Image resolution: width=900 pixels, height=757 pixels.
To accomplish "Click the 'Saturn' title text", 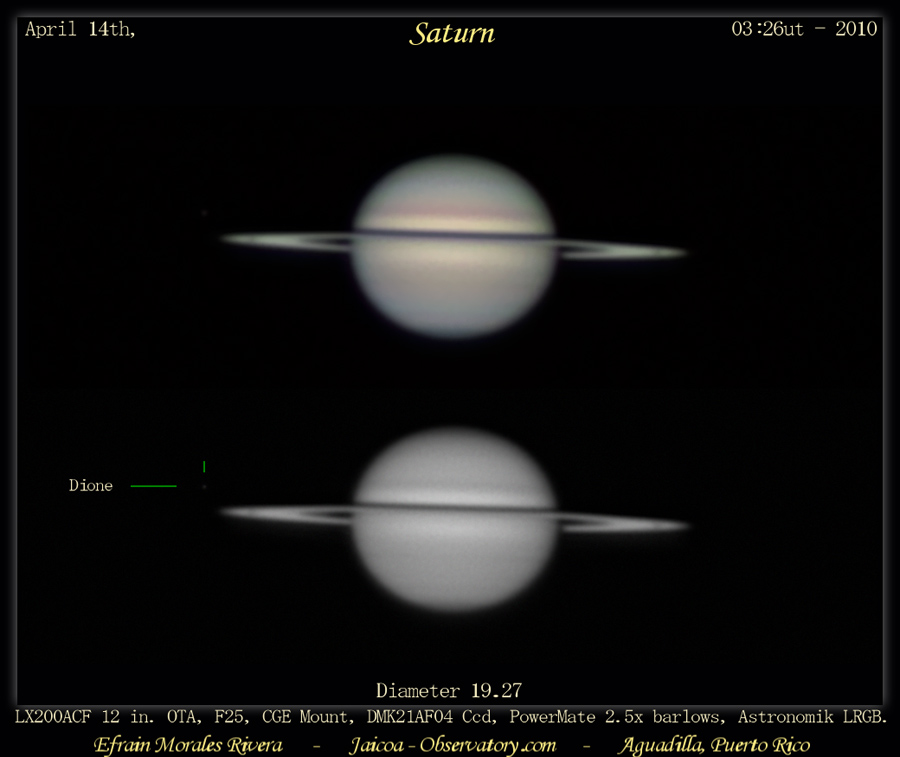I will [x=452, y=33].
